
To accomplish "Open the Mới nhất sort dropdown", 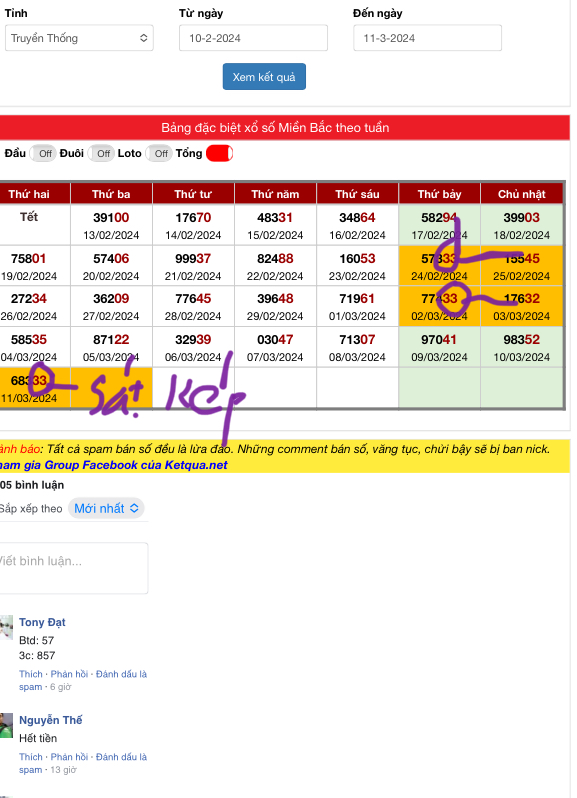I will click(106, 508).
